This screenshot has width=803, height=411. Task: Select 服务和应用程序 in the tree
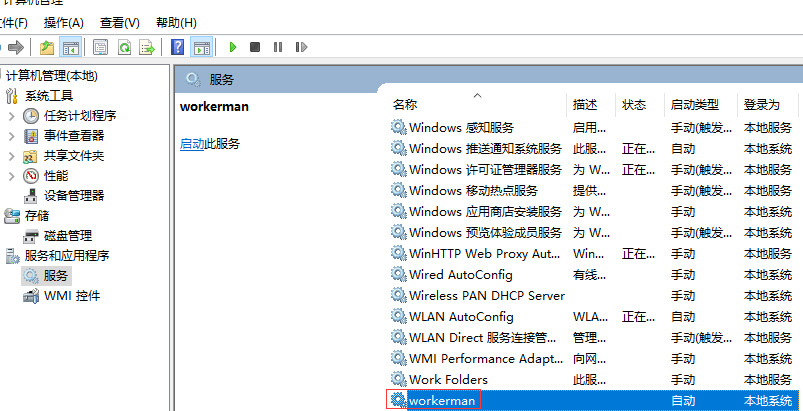(x=67, y=255)
